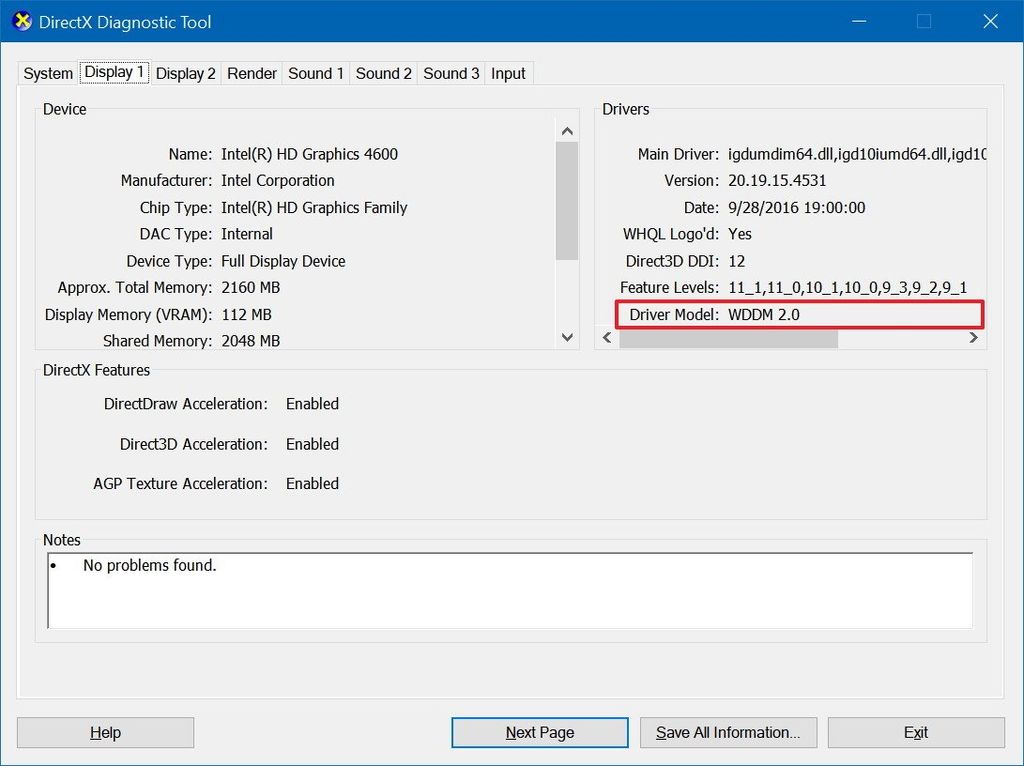Screen dimensions: 1024x766
Task: Click the Help button
Action: tap(104, 732)
